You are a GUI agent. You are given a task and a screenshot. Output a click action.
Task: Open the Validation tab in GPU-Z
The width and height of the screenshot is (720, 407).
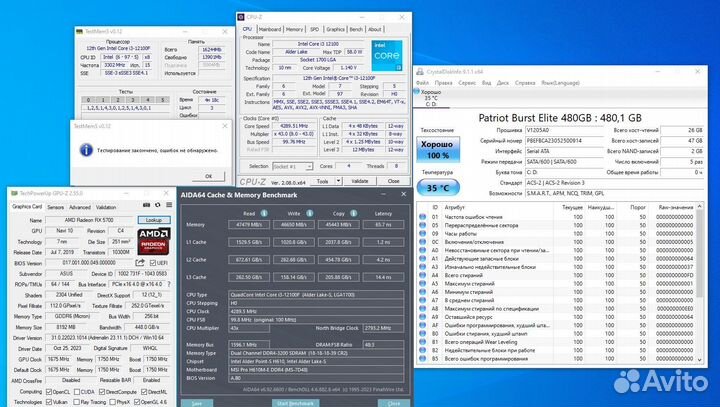[x=106, y=207]
